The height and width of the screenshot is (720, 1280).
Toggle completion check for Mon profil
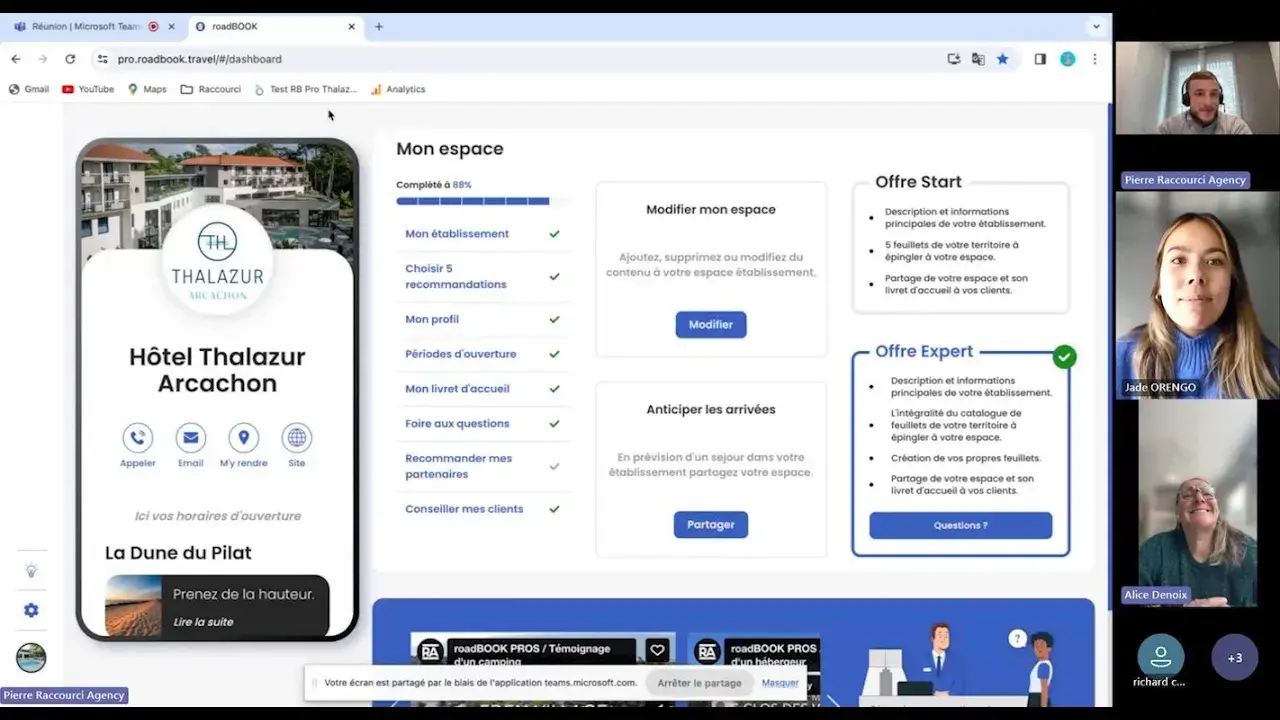554,319
